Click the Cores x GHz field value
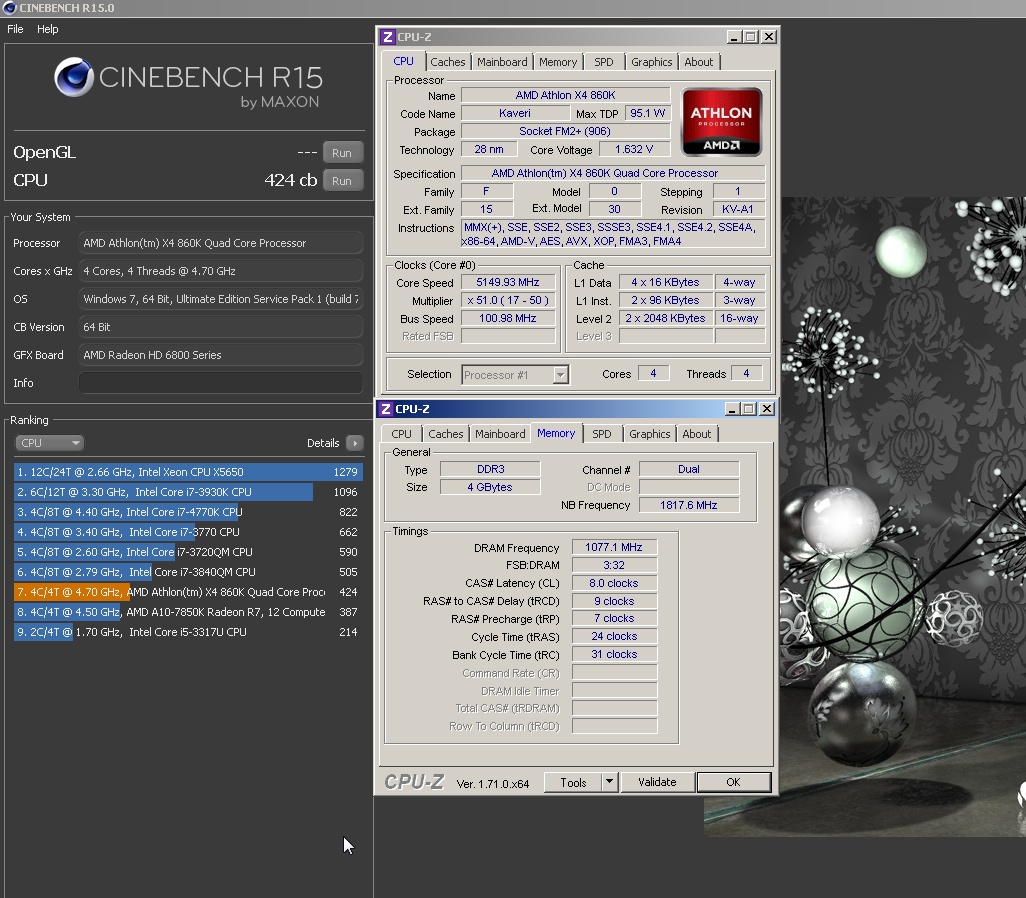 click(221, 271)
